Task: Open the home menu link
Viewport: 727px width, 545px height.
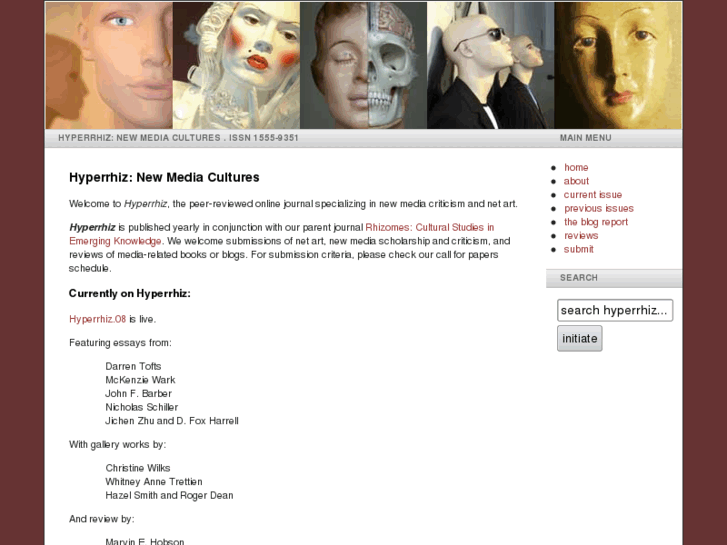Action: [576, 167]
